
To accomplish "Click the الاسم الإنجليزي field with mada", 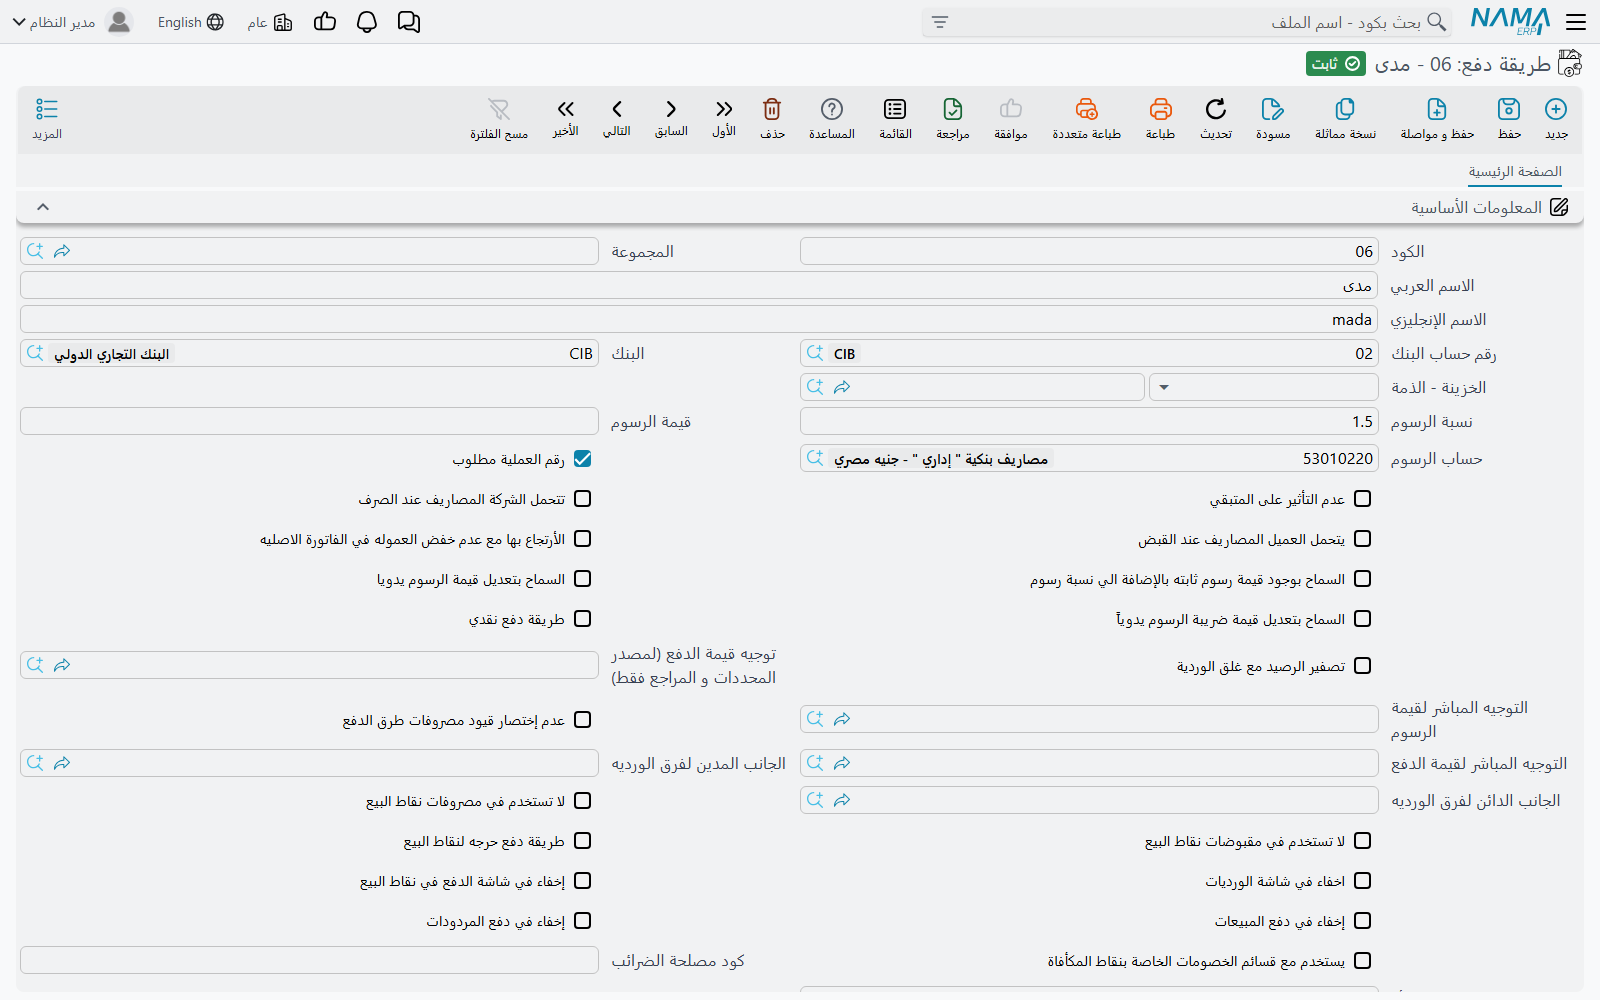I will [x=699, y=319].
